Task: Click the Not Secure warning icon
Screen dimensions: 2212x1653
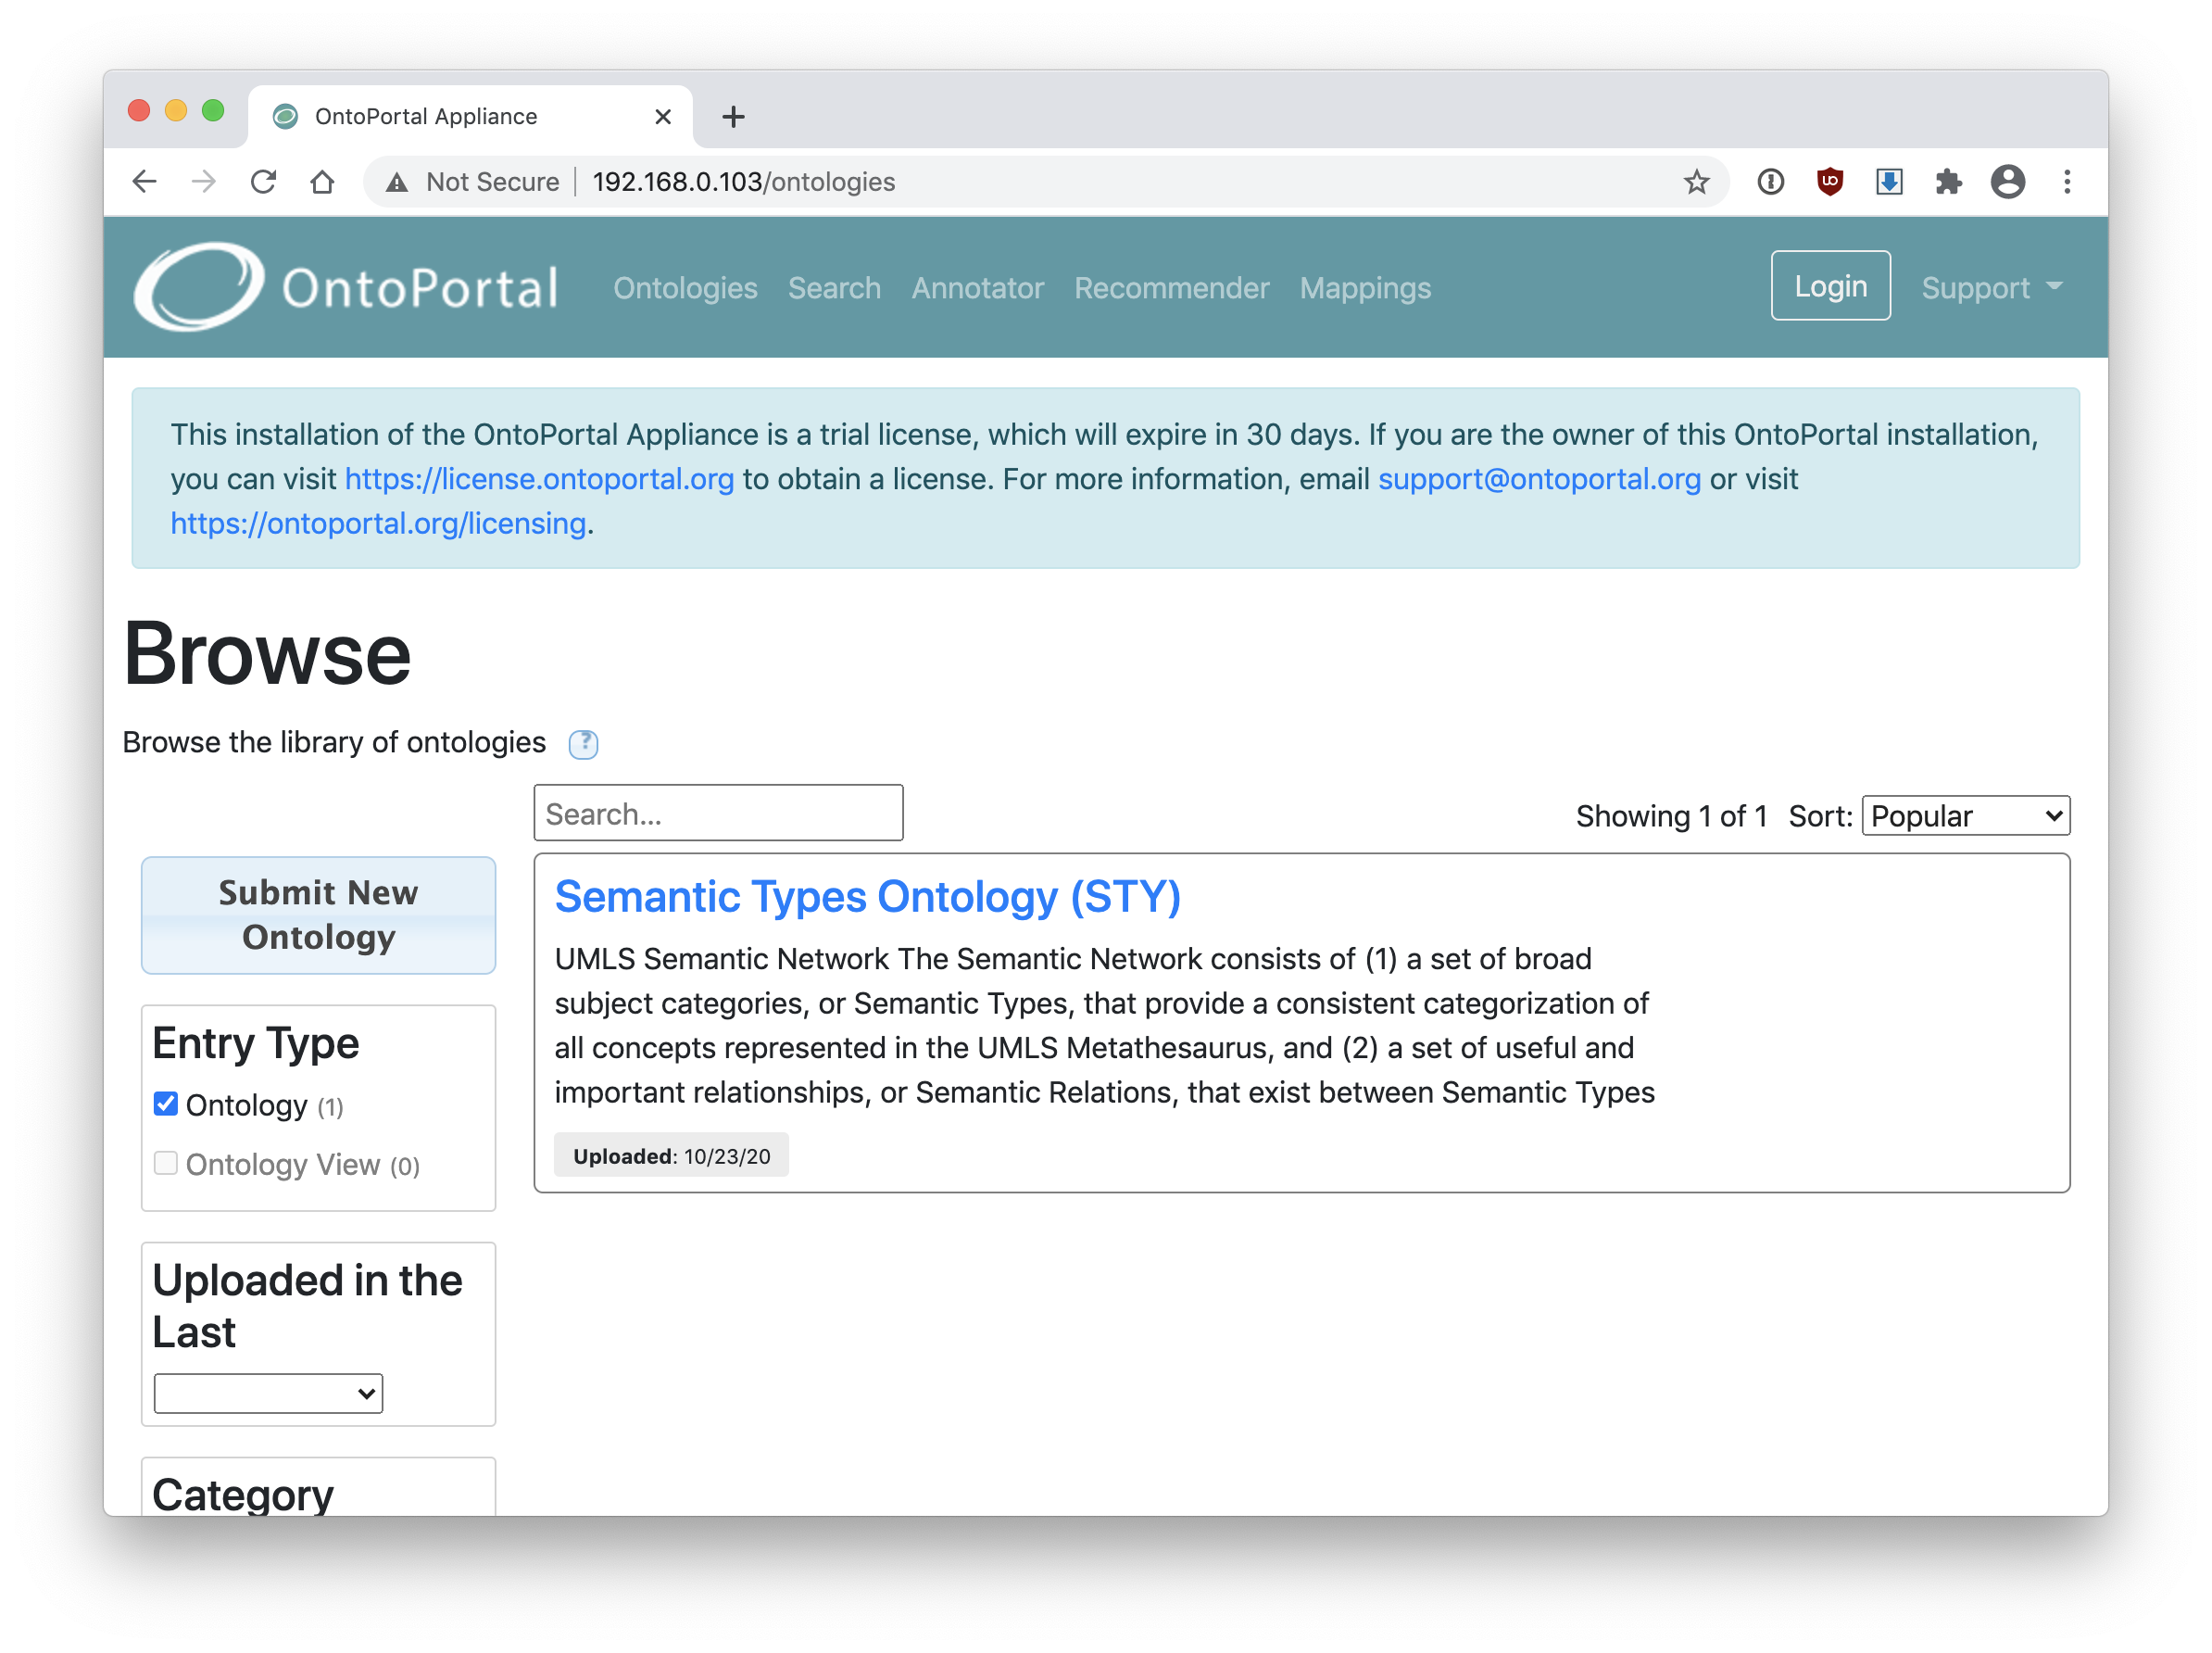Action: 397,182
